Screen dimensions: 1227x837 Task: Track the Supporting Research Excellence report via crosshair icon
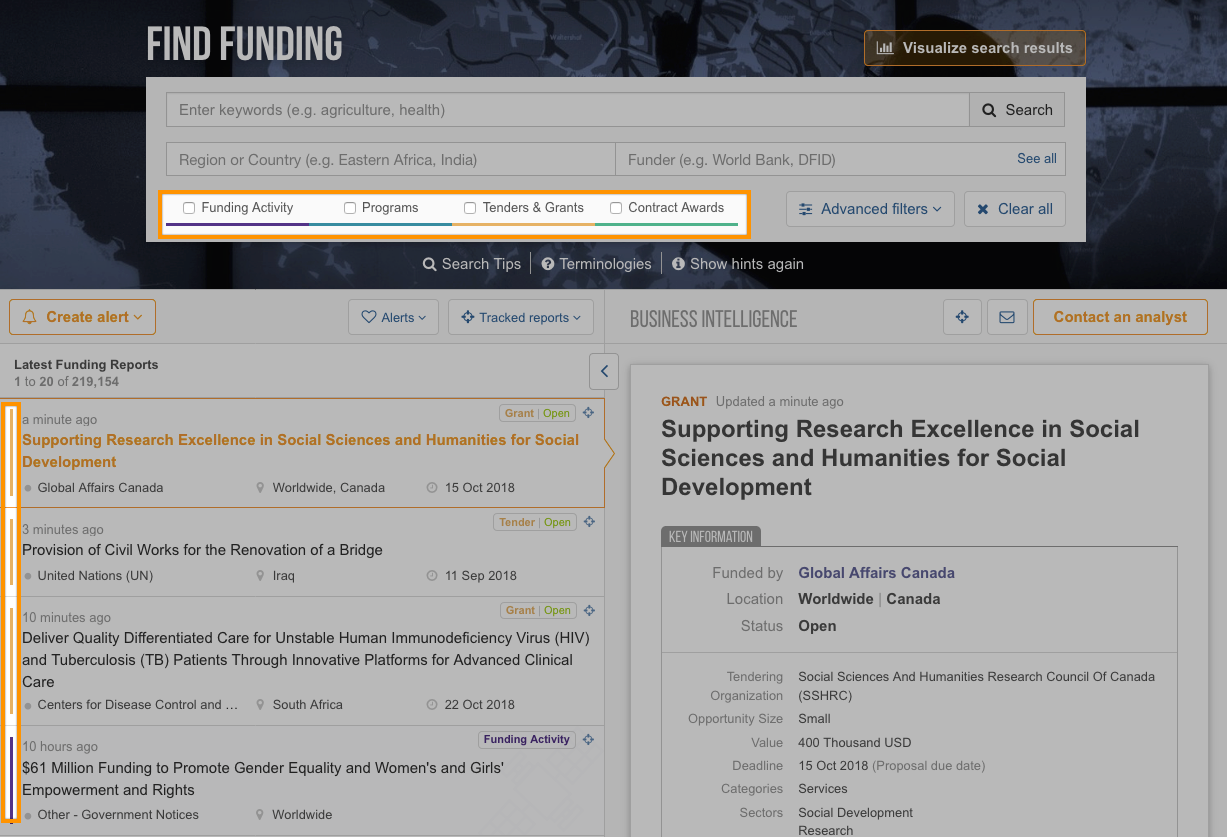tap(589, 411)
